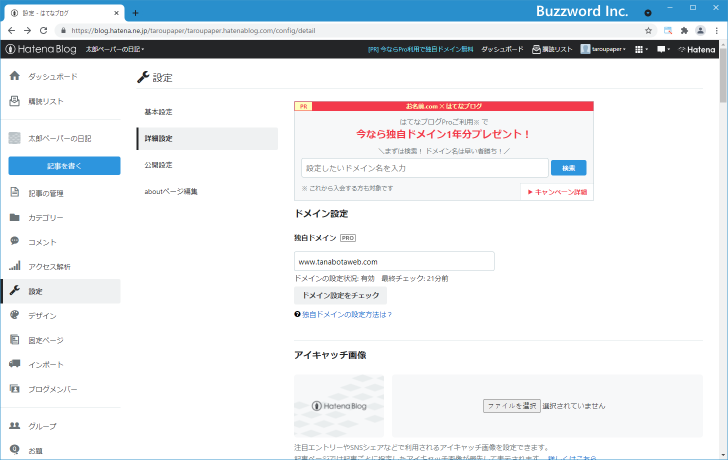
Task: Click the コメント speech bubble icon
Action: (15, 241)
